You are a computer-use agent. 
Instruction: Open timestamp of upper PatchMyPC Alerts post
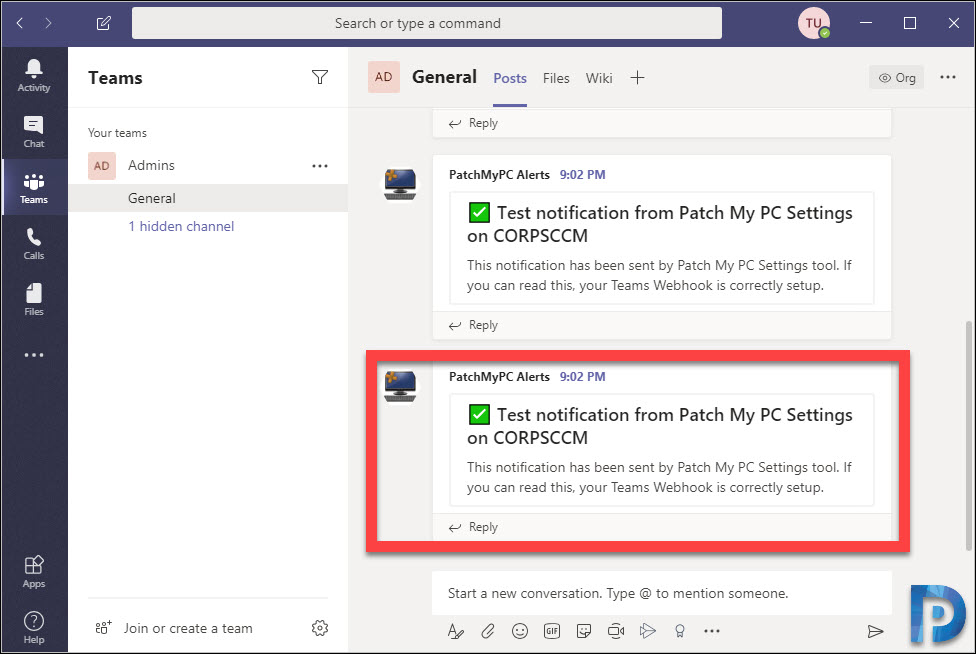(582, 175)
